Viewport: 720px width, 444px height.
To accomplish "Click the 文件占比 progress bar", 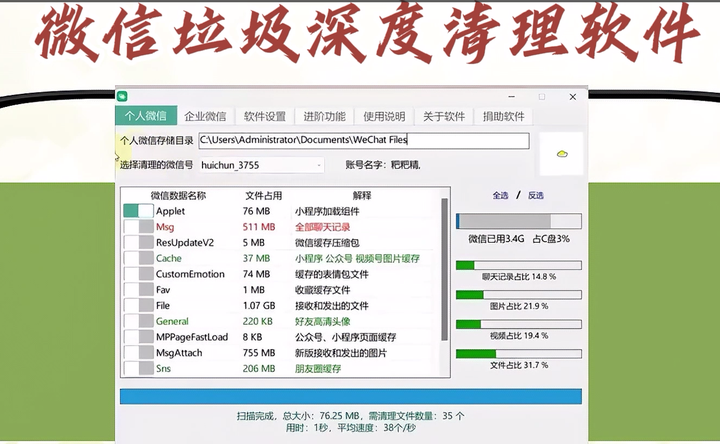I will 519,354.
